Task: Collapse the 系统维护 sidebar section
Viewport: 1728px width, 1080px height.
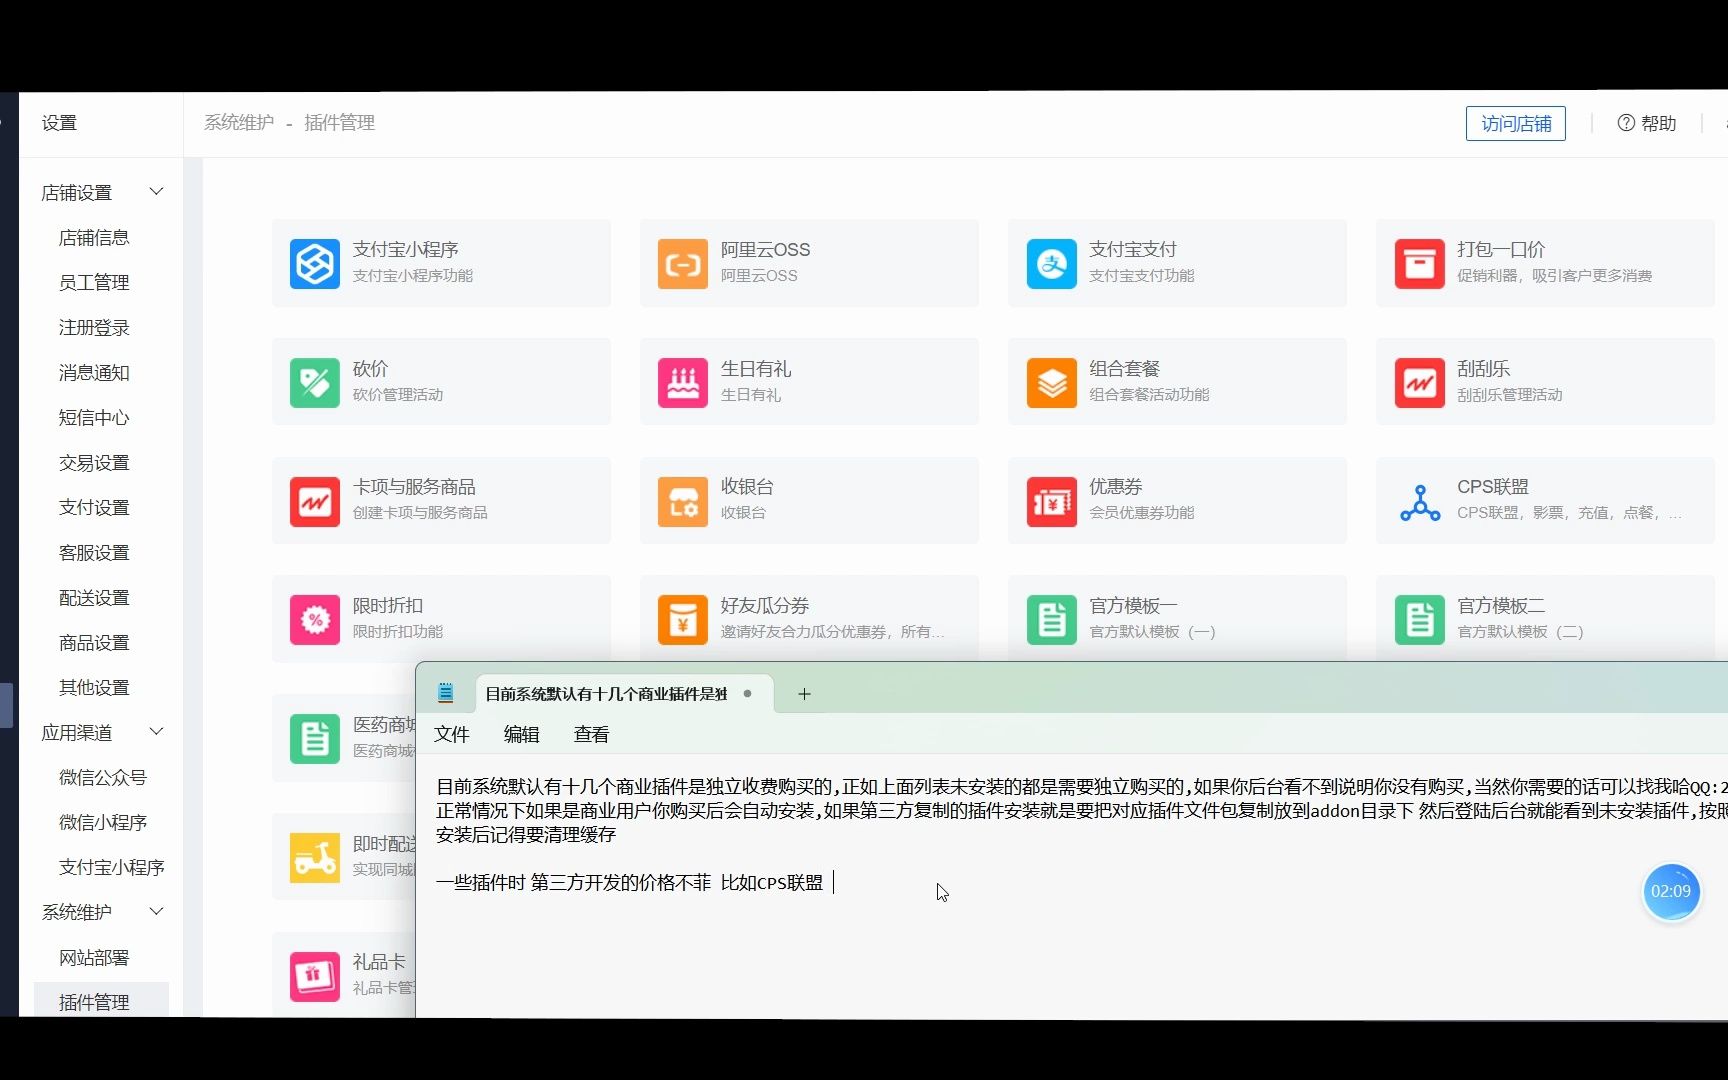Action: [x=156, y=912]
